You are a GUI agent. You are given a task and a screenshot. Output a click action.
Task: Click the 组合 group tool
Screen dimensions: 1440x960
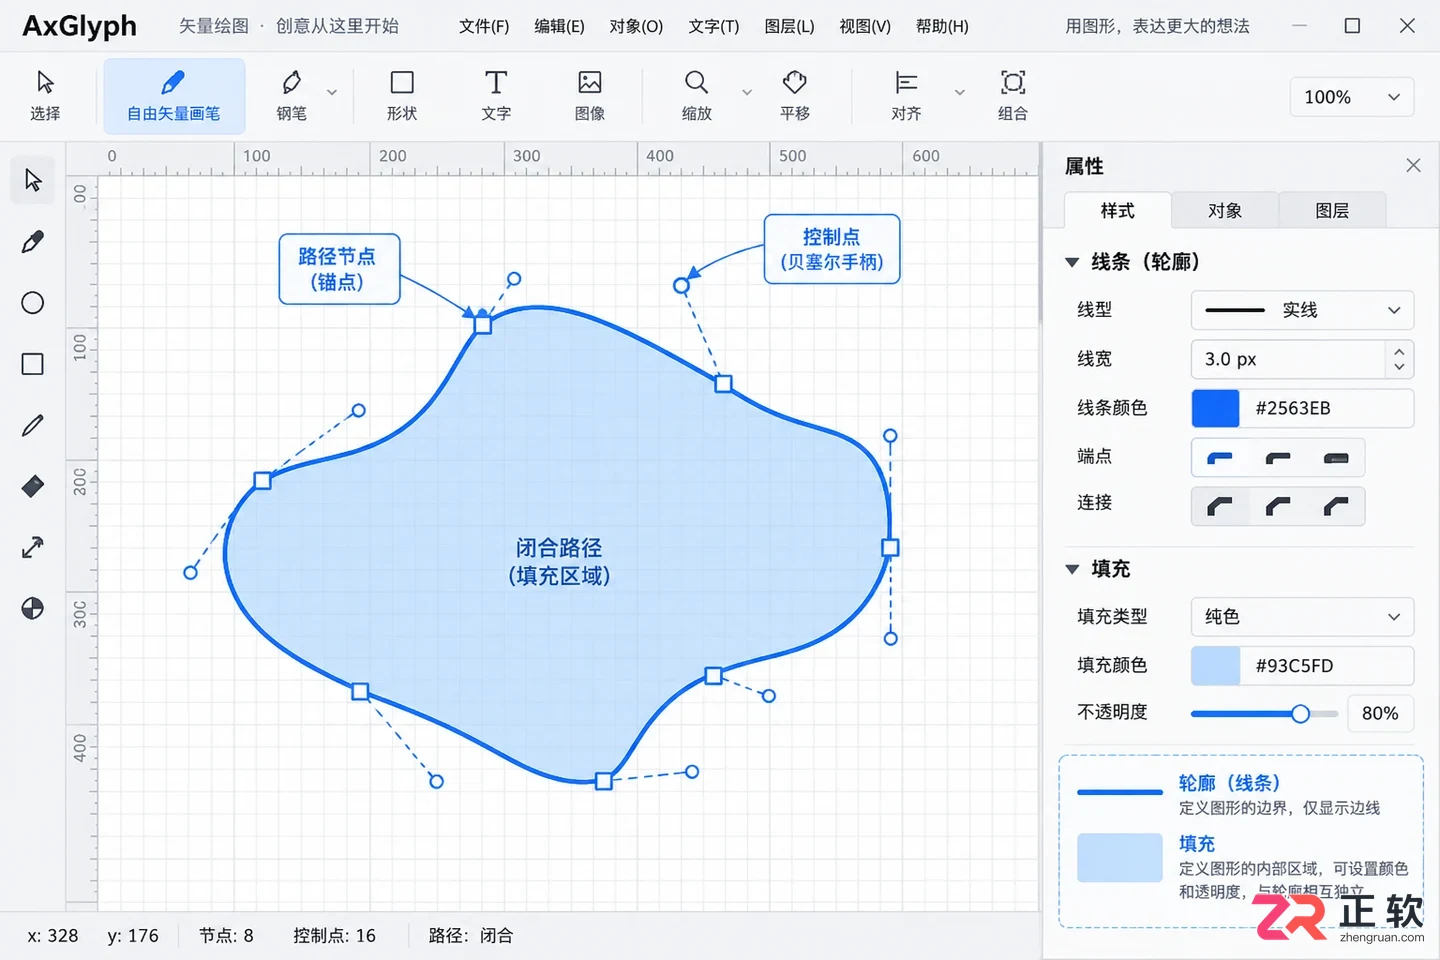[x=1013, y=96]
